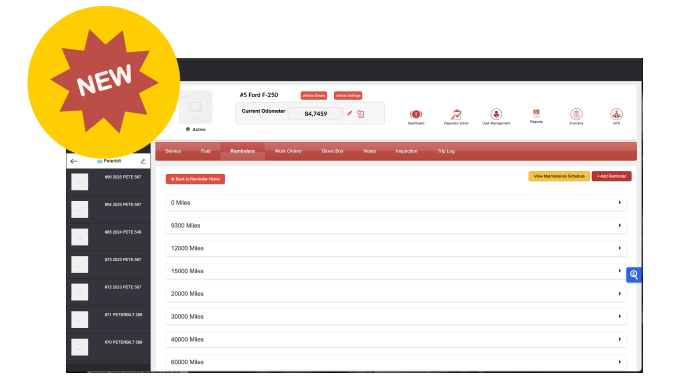The height and width of the screenshot is (378, 693).
Task: Select vehicle #96 2025 PETE 587
Action: pyautogui.click(x=108, y=182)
